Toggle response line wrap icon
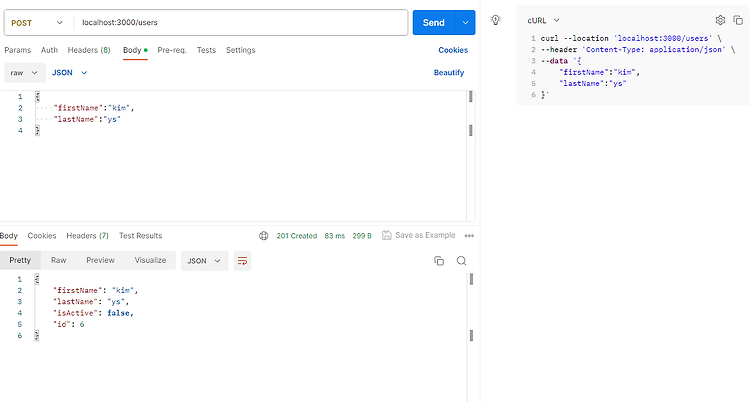The height and width of the screenshot is (402, 750). coord(243,261)
